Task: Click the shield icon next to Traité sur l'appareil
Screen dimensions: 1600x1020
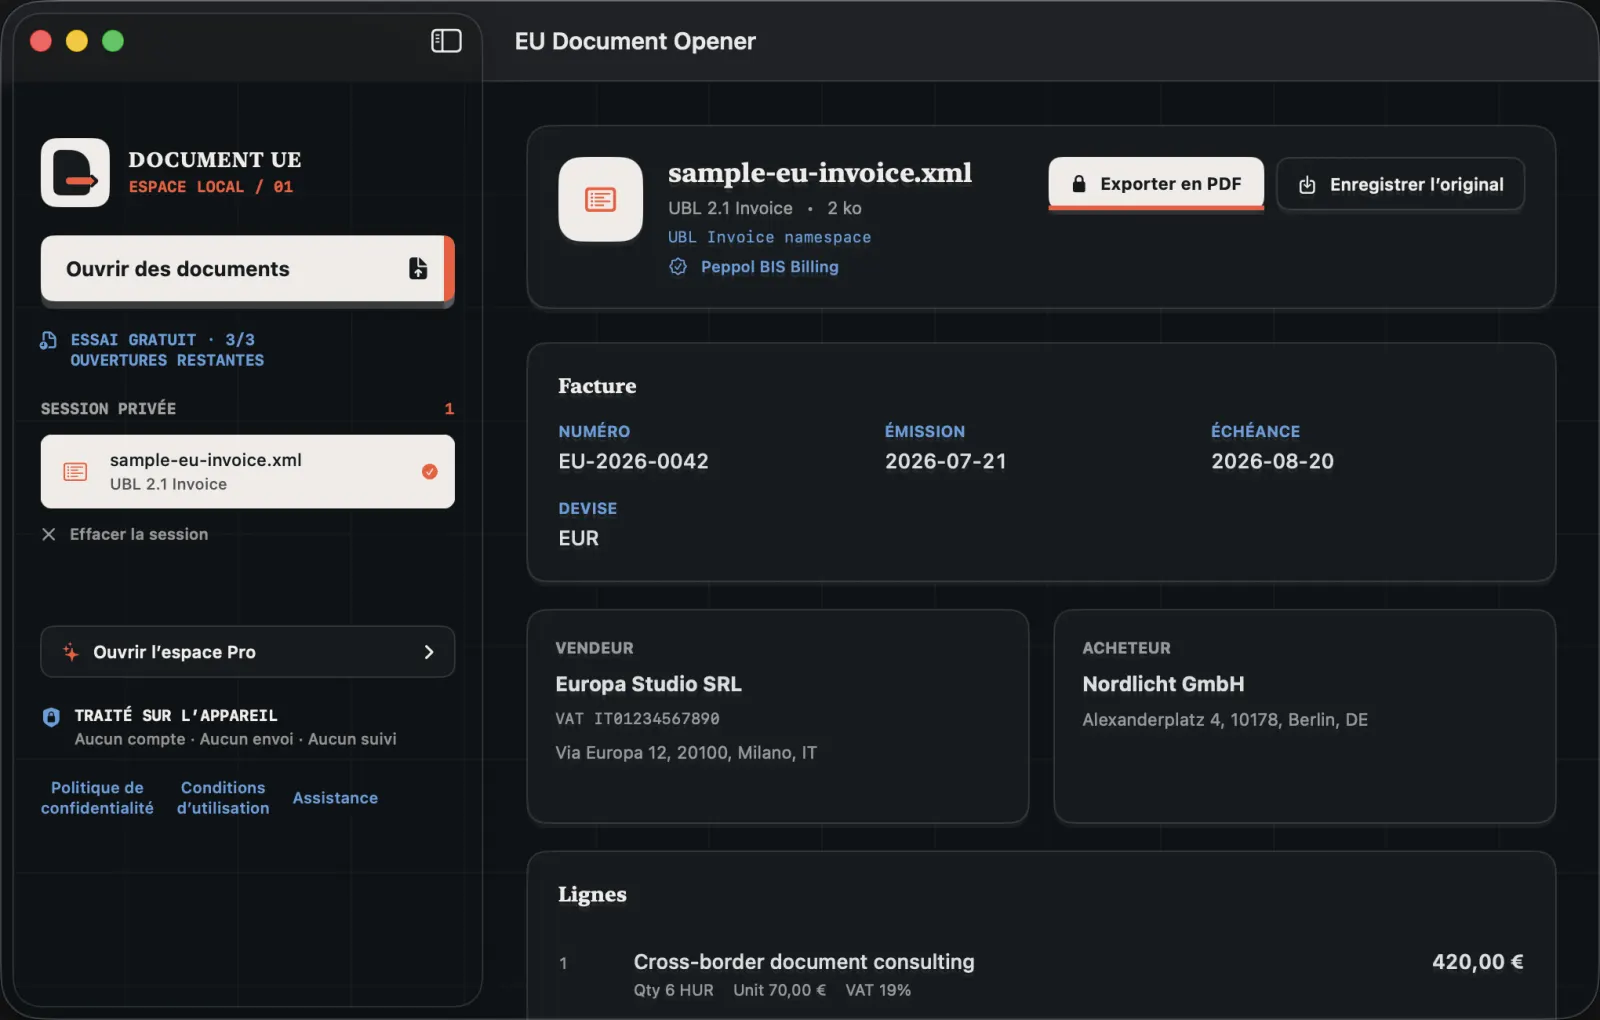Action: [51, 717]
